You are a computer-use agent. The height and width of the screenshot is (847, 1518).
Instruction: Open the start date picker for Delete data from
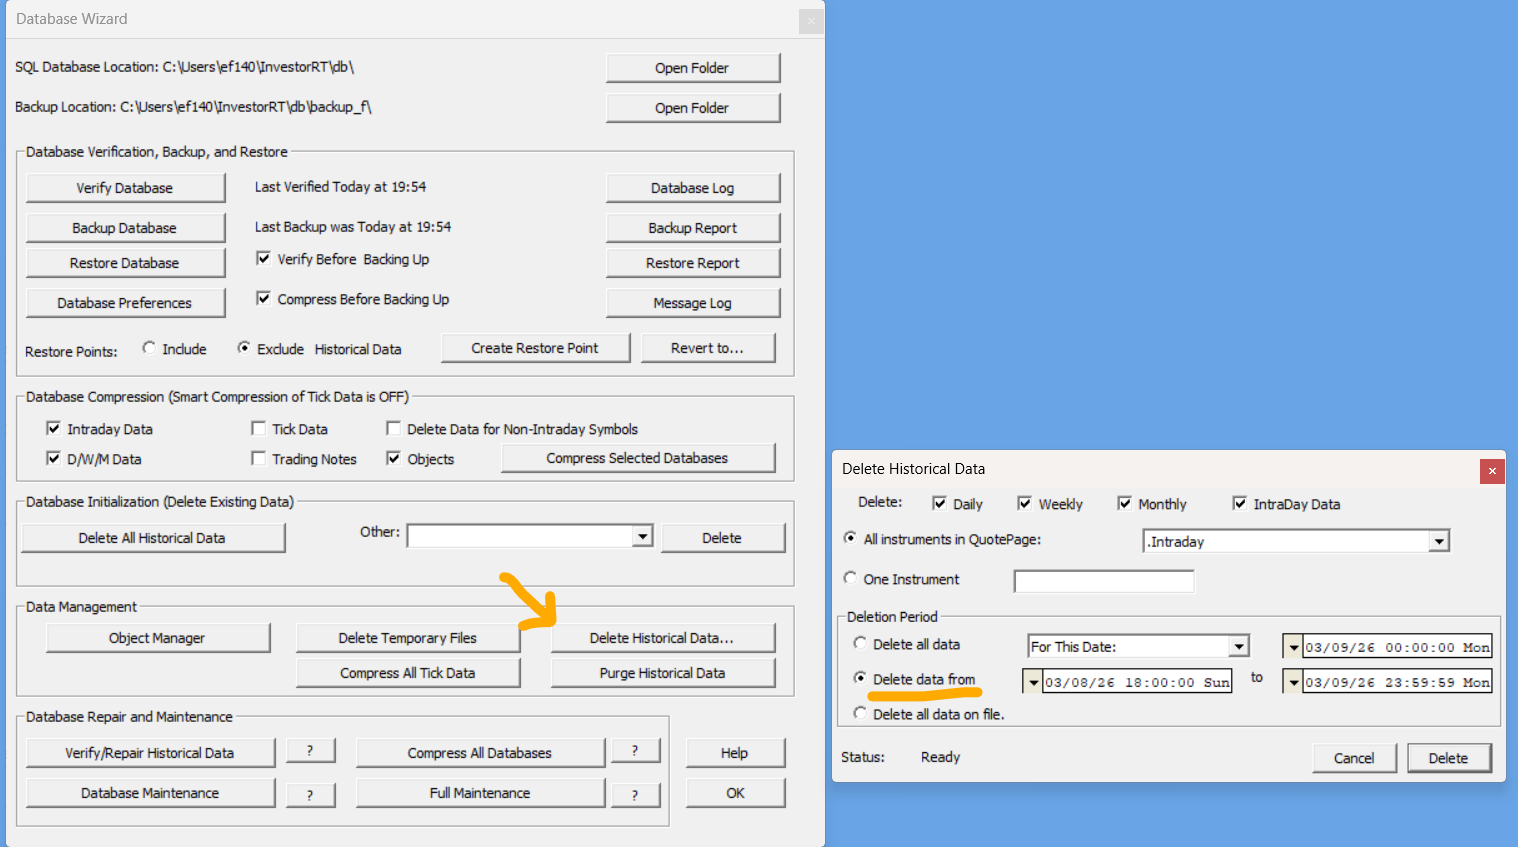(x=1033, y=682)
